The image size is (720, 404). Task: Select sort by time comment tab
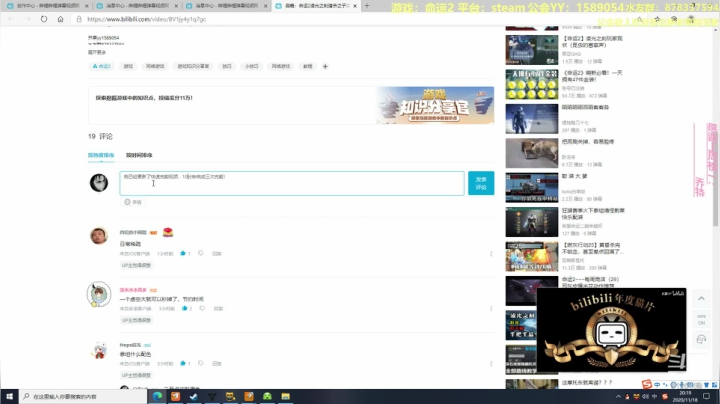click(139, 155)
